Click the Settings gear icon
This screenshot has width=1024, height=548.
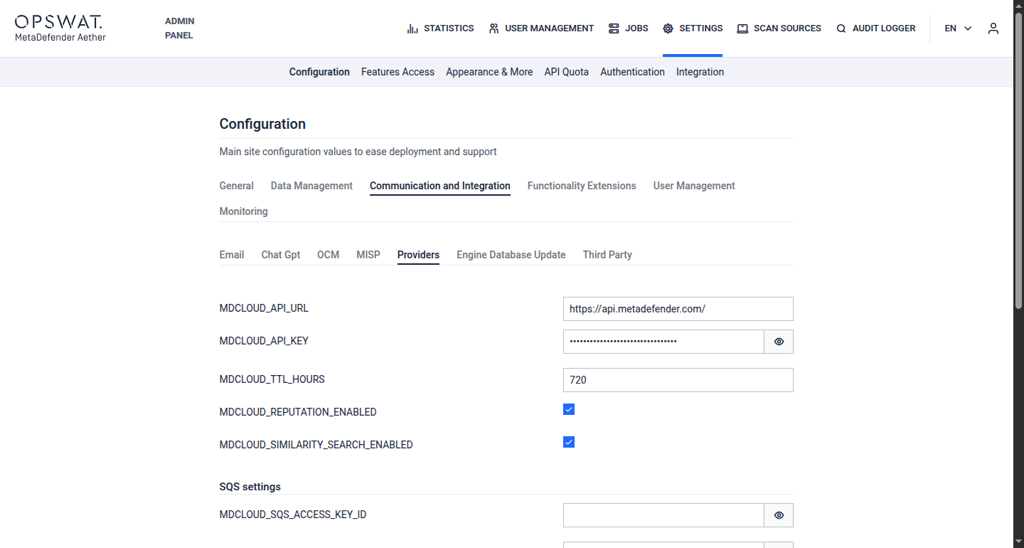[x=668, y=29]
